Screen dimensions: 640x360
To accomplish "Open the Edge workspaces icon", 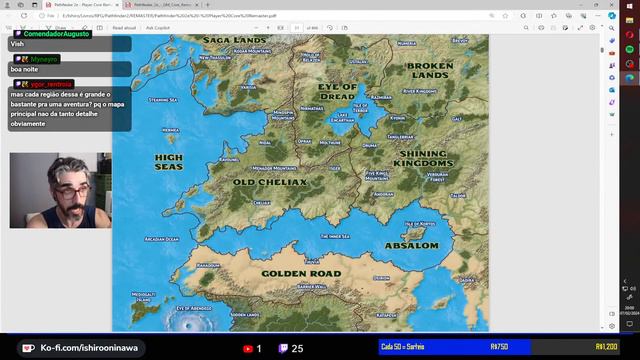I will (x=20, y=5).
